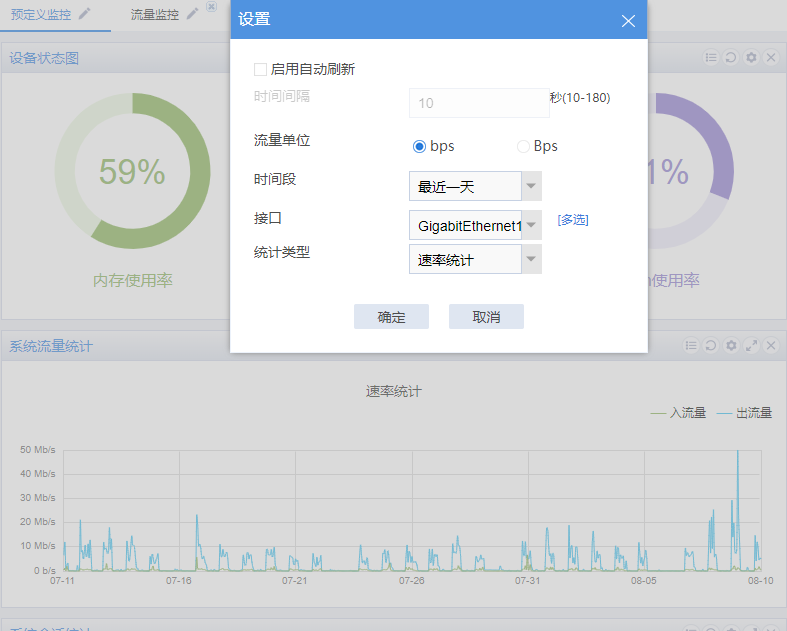Close the 系统流量统计 panel
787x631 pixels.
pyautogui.click(x=771, y=345)
